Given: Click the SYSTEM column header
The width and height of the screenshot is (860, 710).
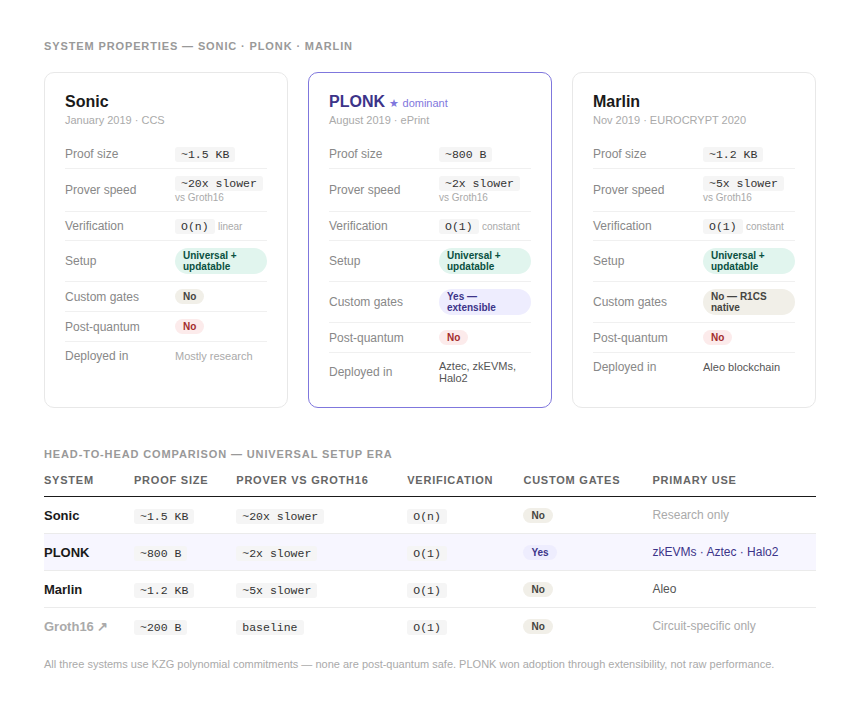Looking at the screenshot, I should coord(69,480).
